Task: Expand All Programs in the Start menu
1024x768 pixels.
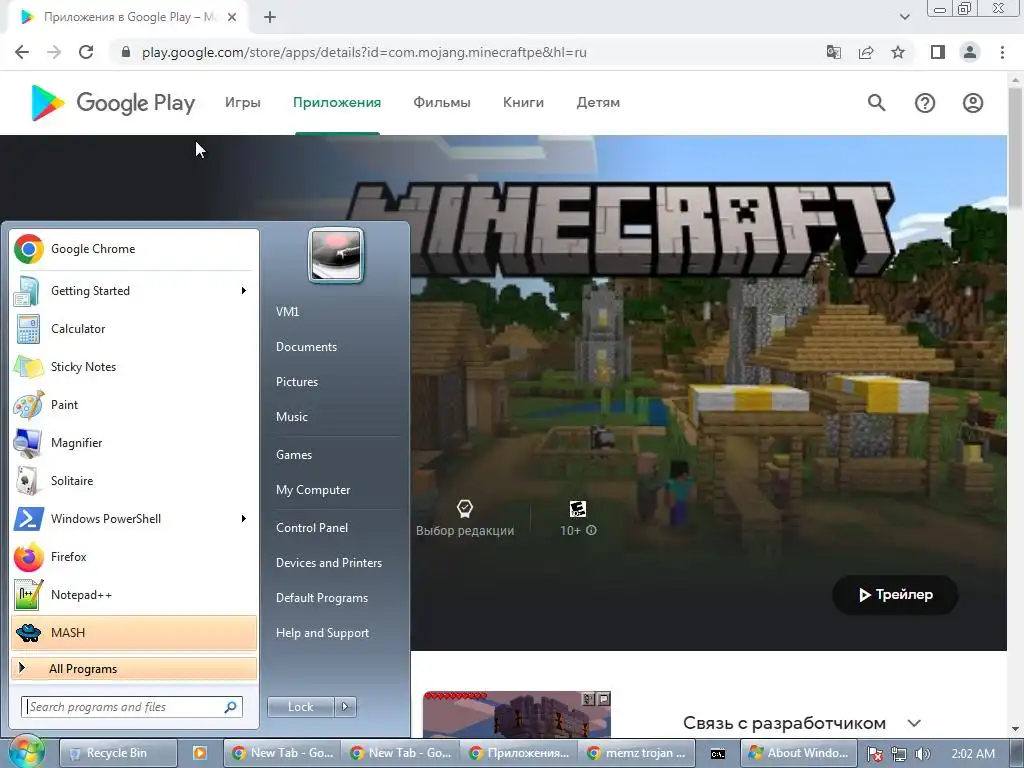Action: (134, 669)
